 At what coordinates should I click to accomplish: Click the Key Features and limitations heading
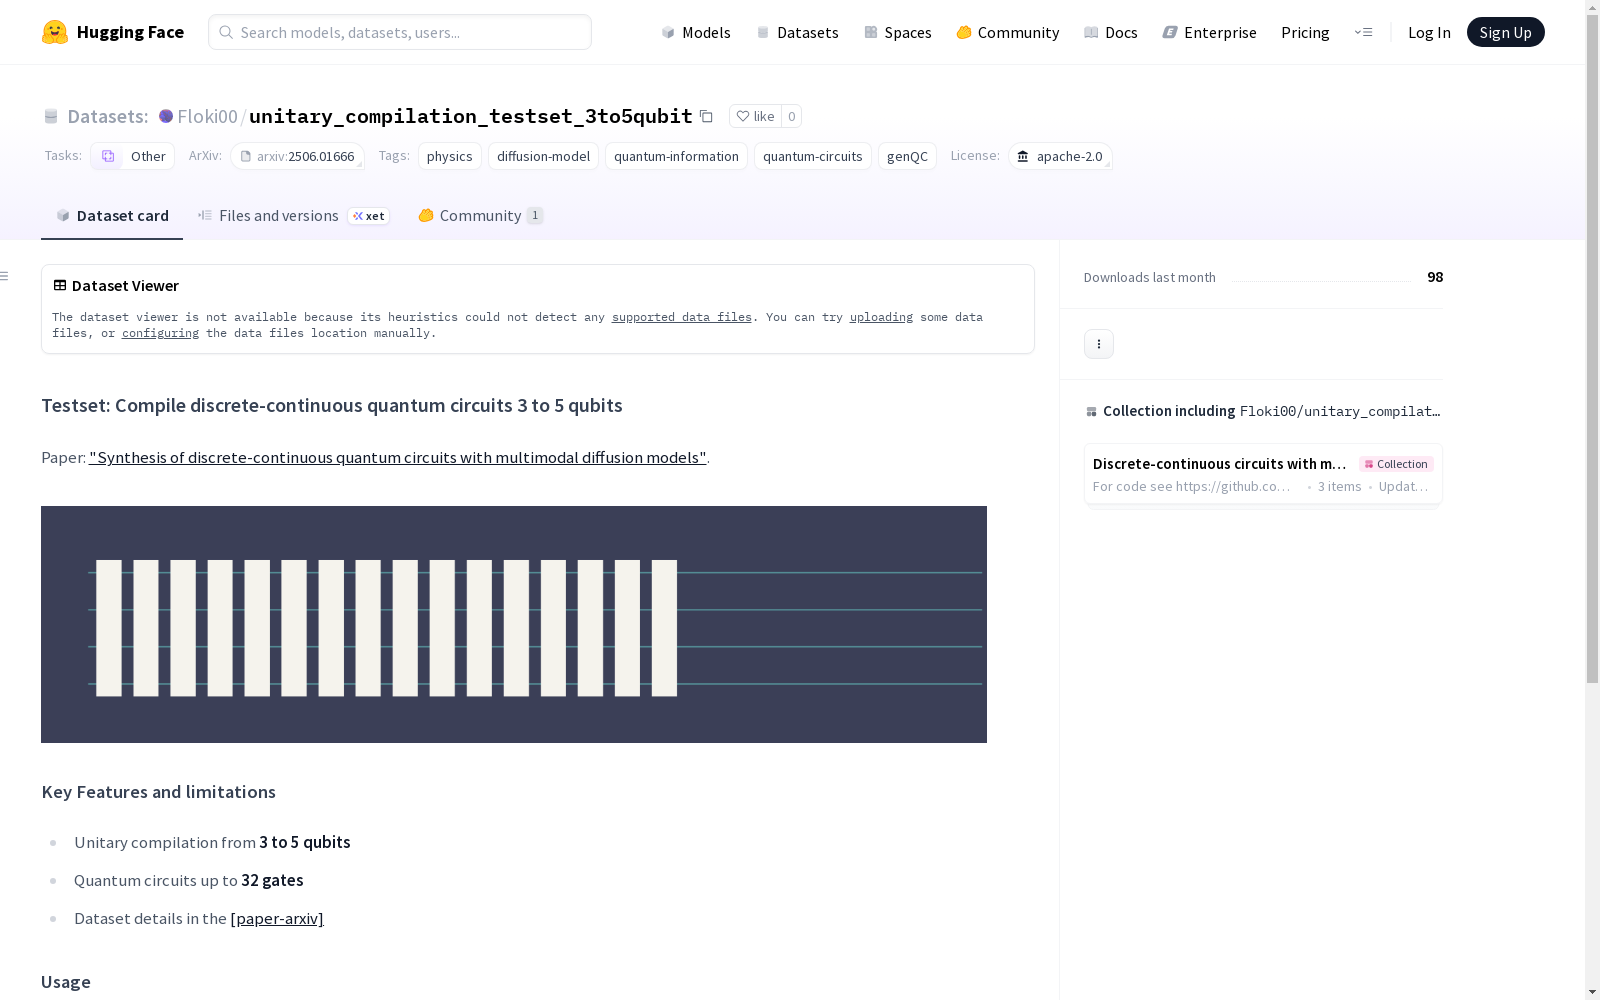158,792
